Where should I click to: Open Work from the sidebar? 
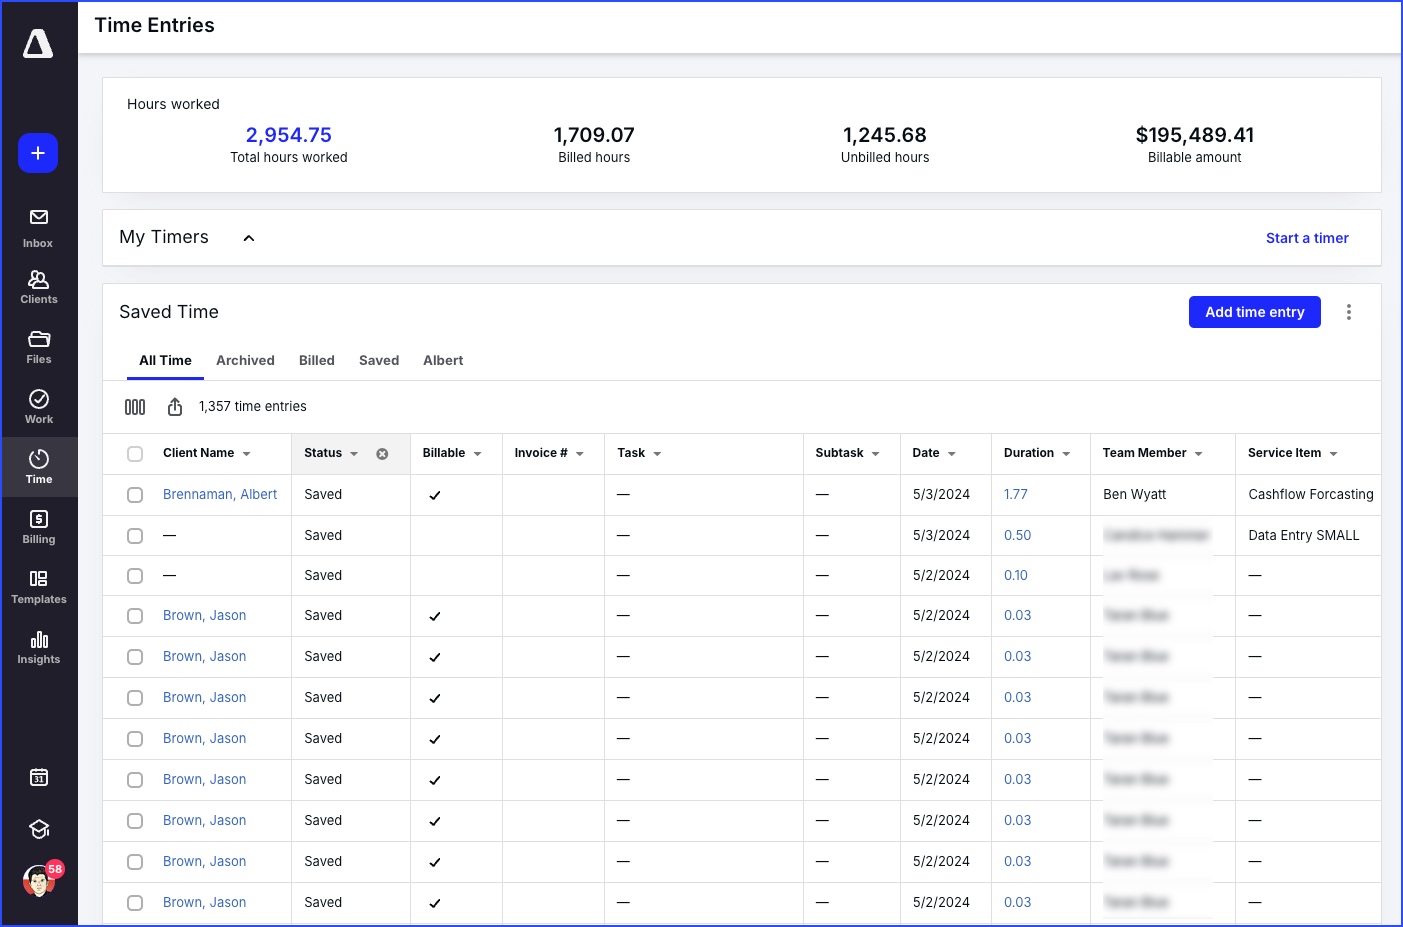click(x=39, y=407)
